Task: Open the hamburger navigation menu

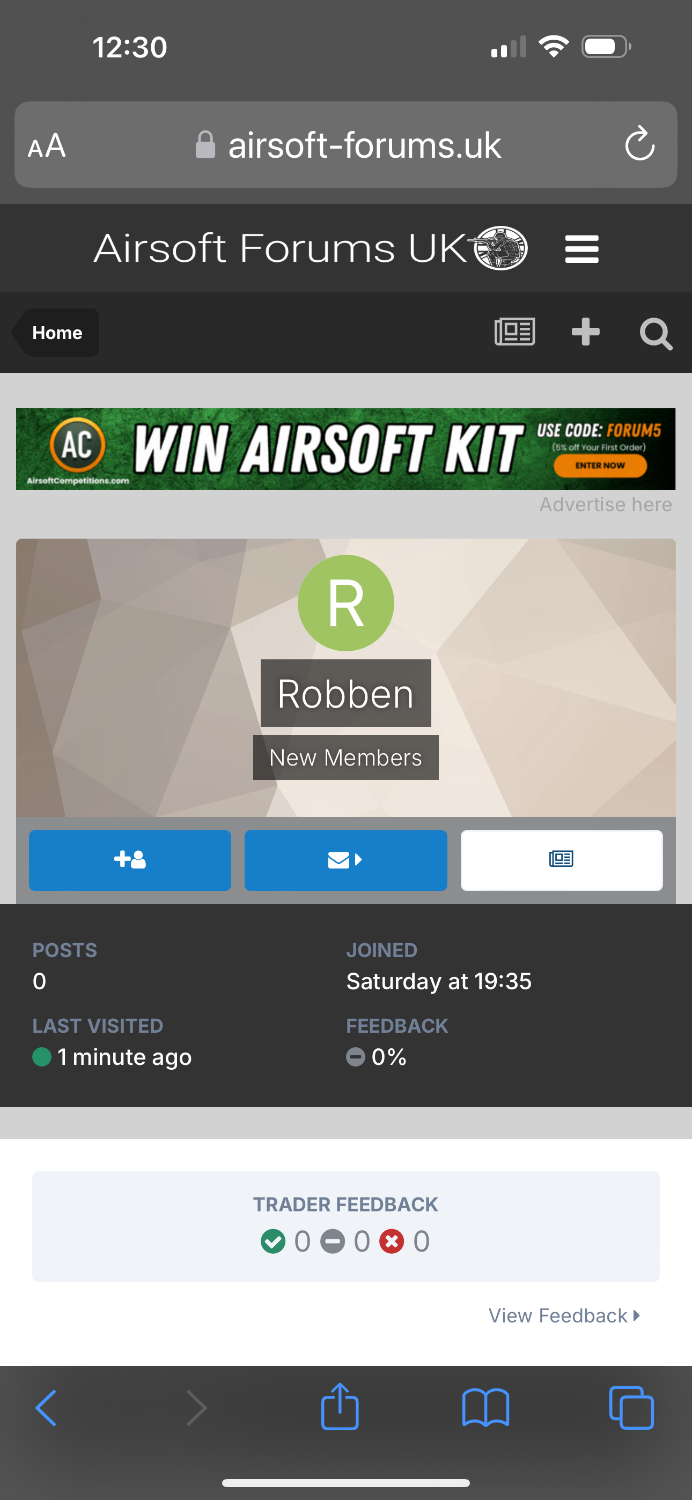Action: point(582,249)
